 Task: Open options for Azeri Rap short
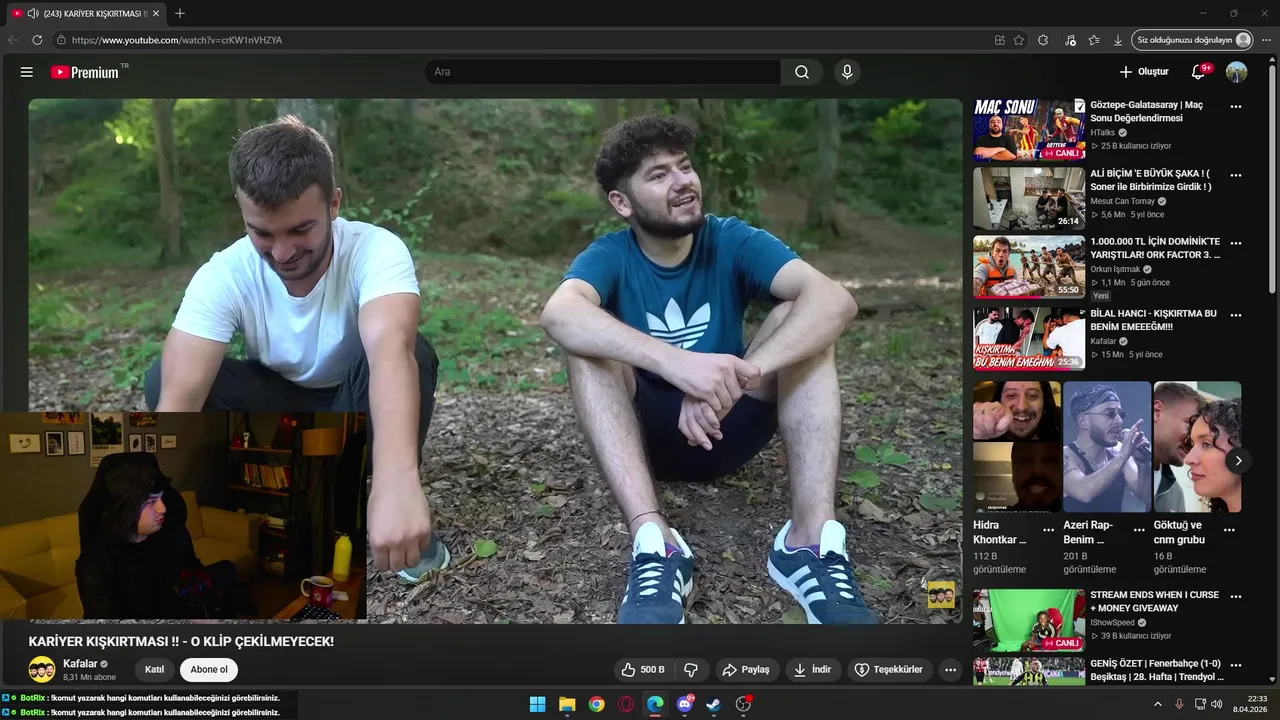click(x=1138, y=530)
